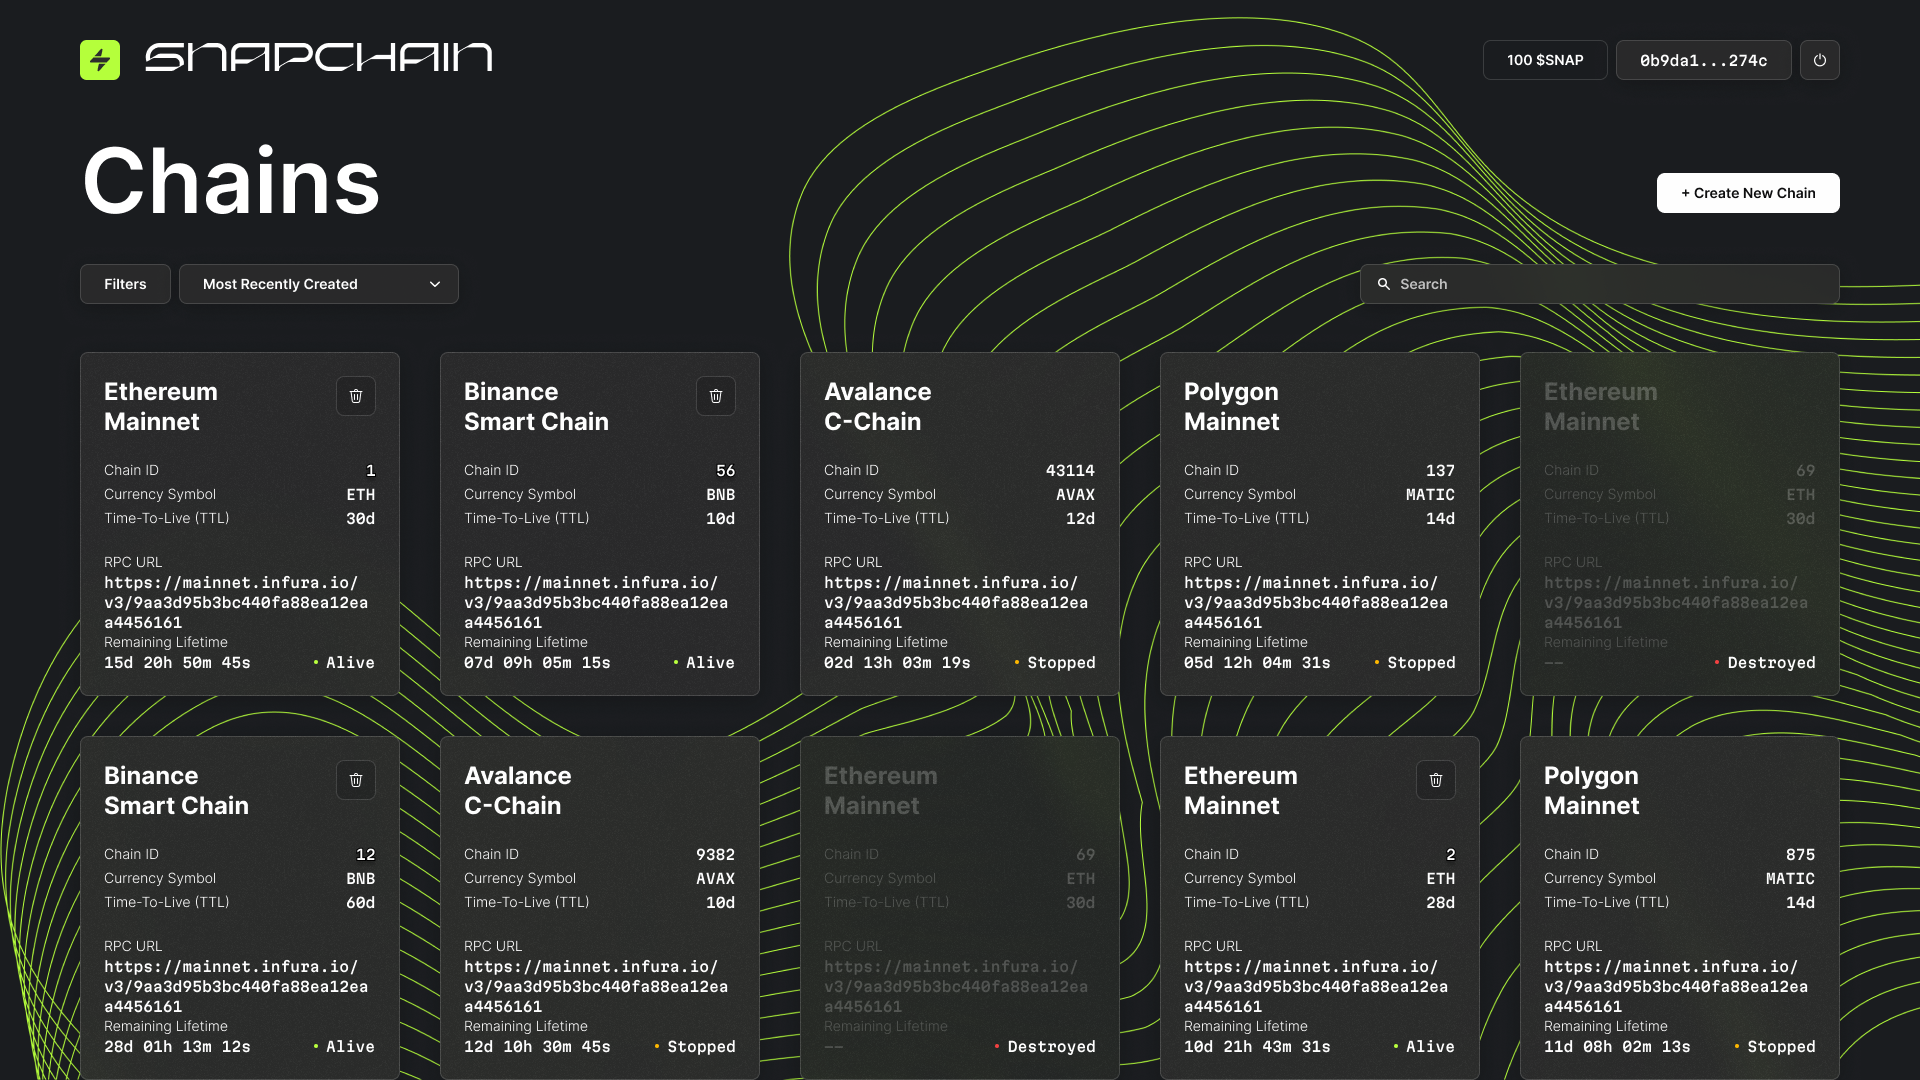Viewport: 1920px width, 1080px height.
Task: Select the Polygon Mainnet 875 card
Action: 1679,908
